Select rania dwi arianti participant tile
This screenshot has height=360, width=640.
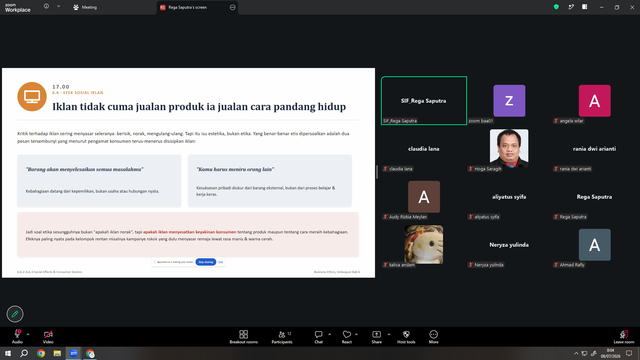coord(594,149)
